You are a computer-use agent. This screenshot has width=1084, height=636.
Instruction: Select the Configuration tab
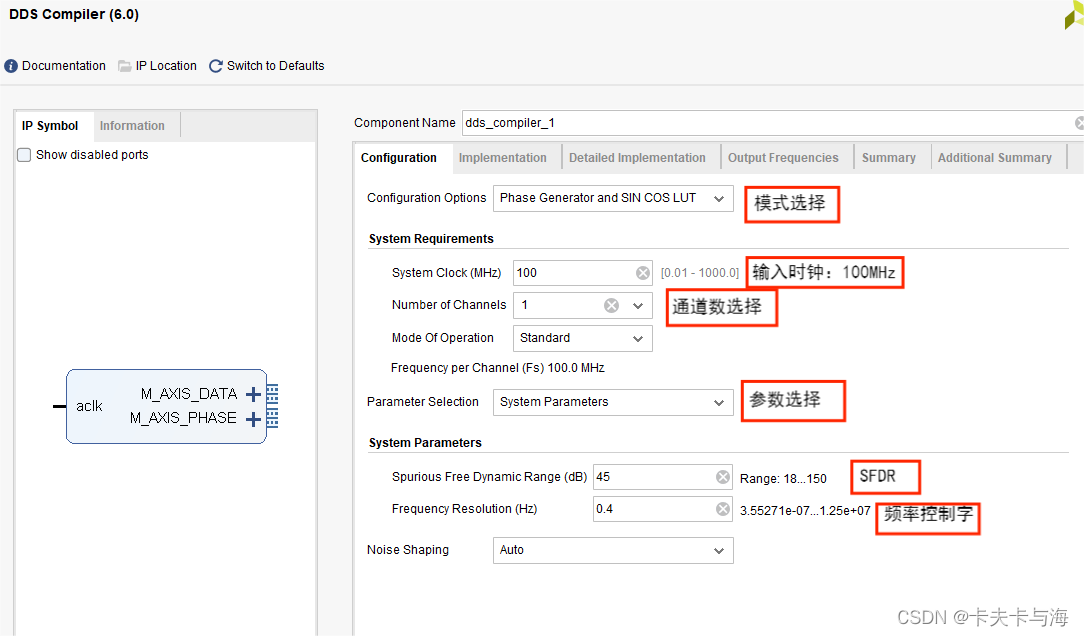[399, 158]
